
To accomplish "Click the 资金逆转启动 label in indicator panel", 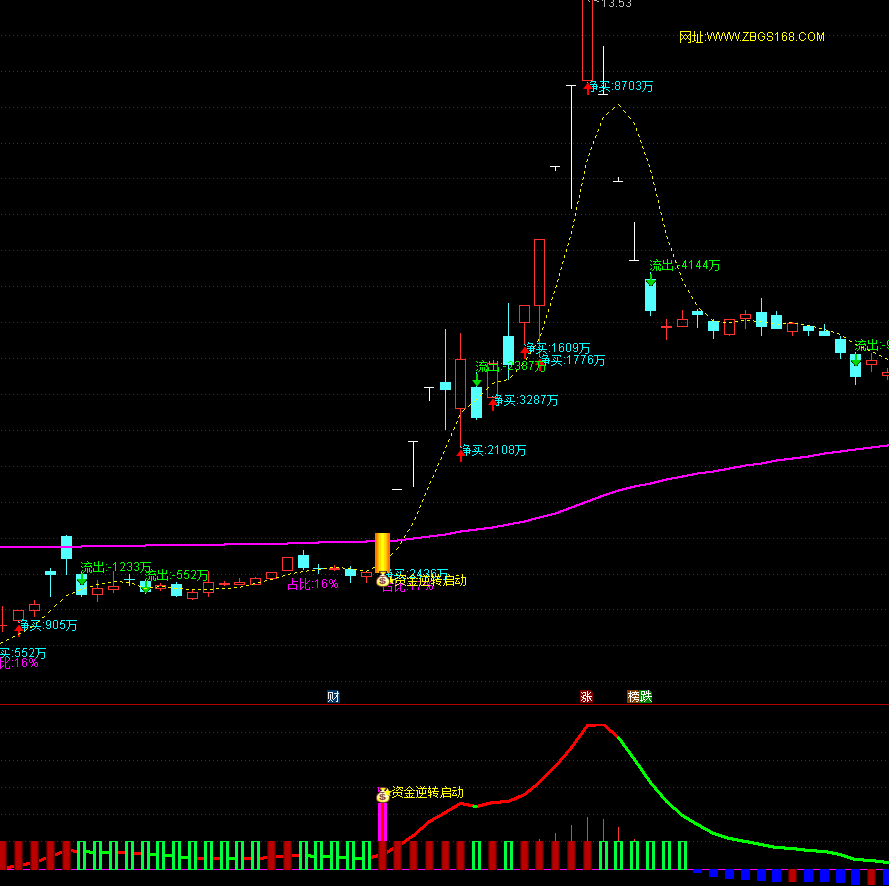I will 427,792.
